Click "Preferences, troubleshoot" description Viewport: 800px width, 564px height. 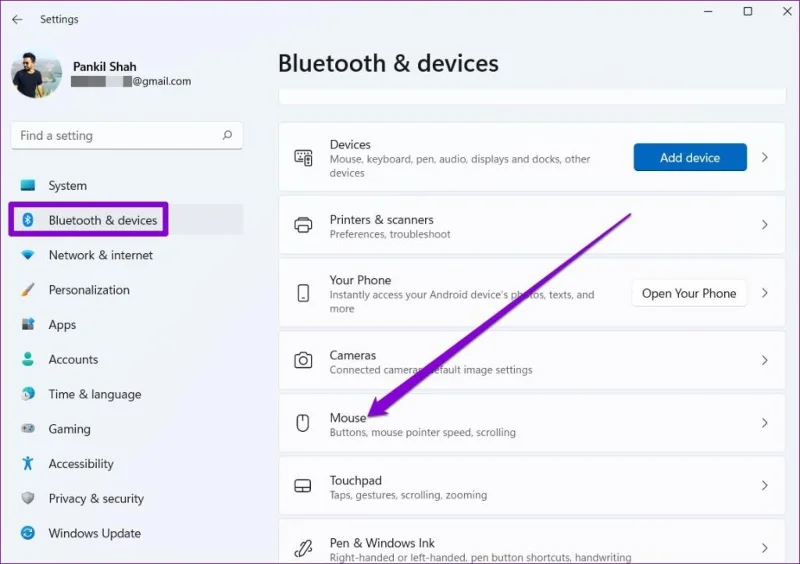[390, 234]
